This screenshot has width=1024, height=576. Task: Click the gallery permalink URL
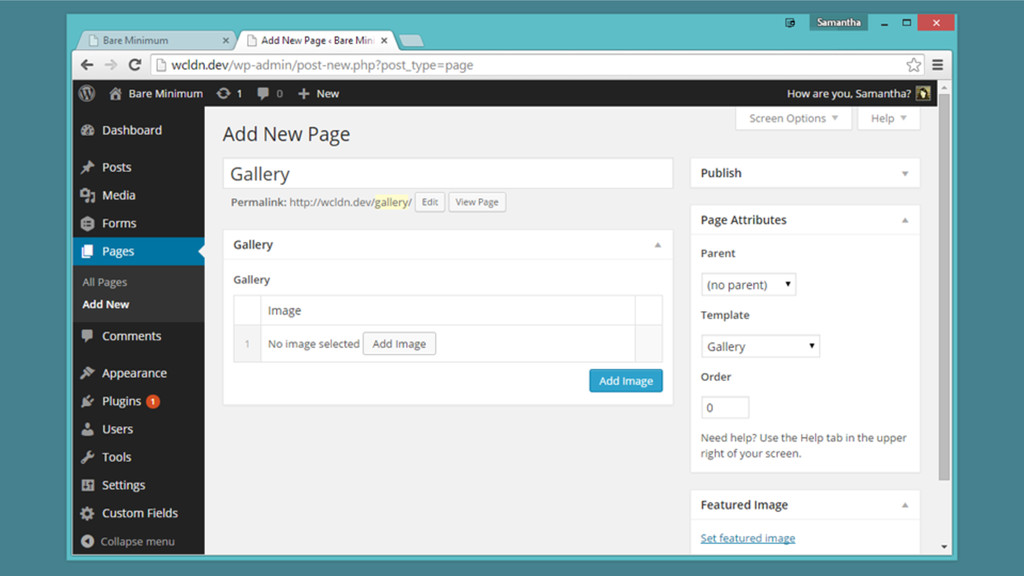(351, 202)
